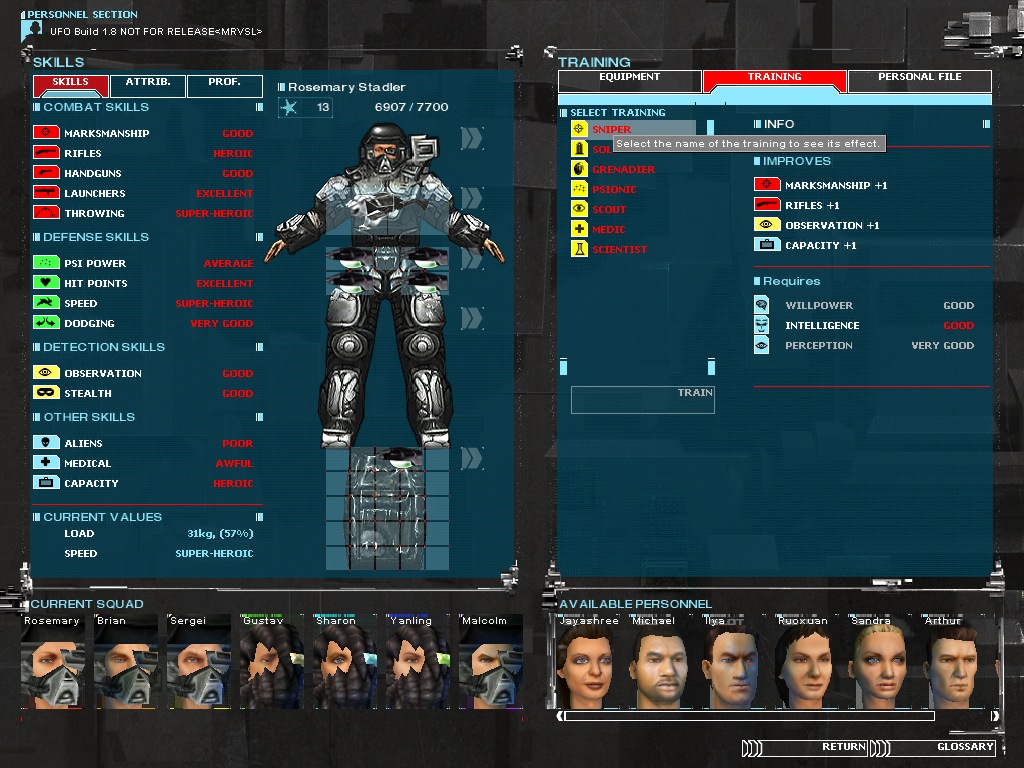Click the Grenadier grenade icon
The image size is (1024, 768).
point(578,168)
